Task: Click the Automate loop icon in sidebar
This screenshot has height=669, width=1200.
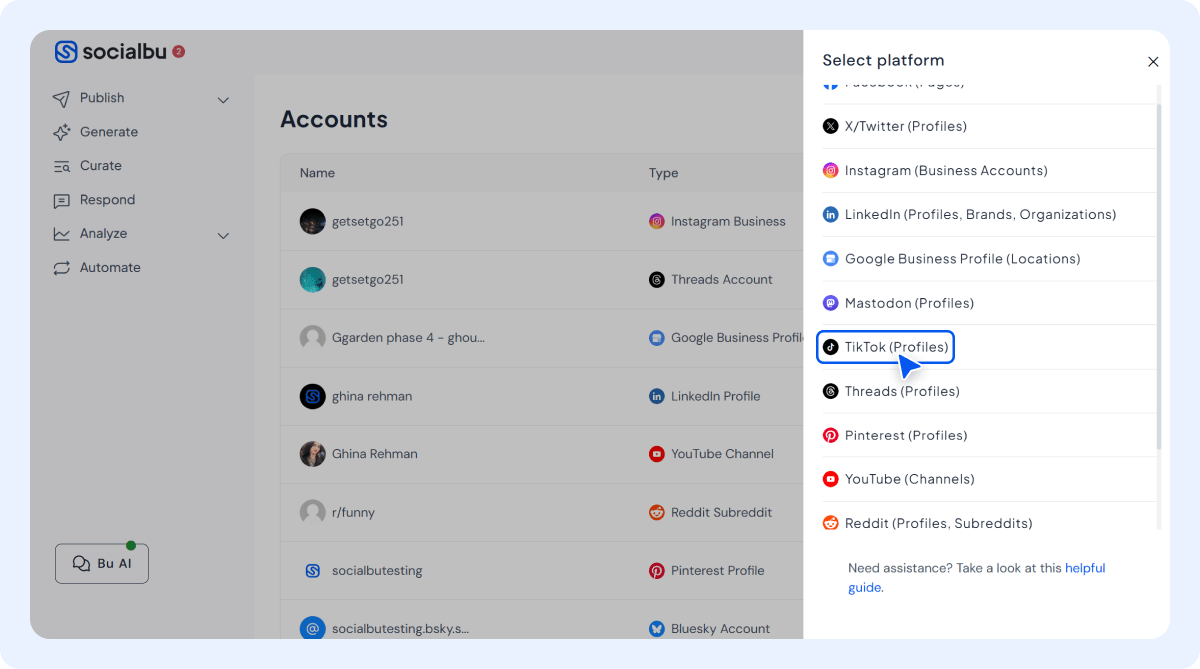Action: 62,268
